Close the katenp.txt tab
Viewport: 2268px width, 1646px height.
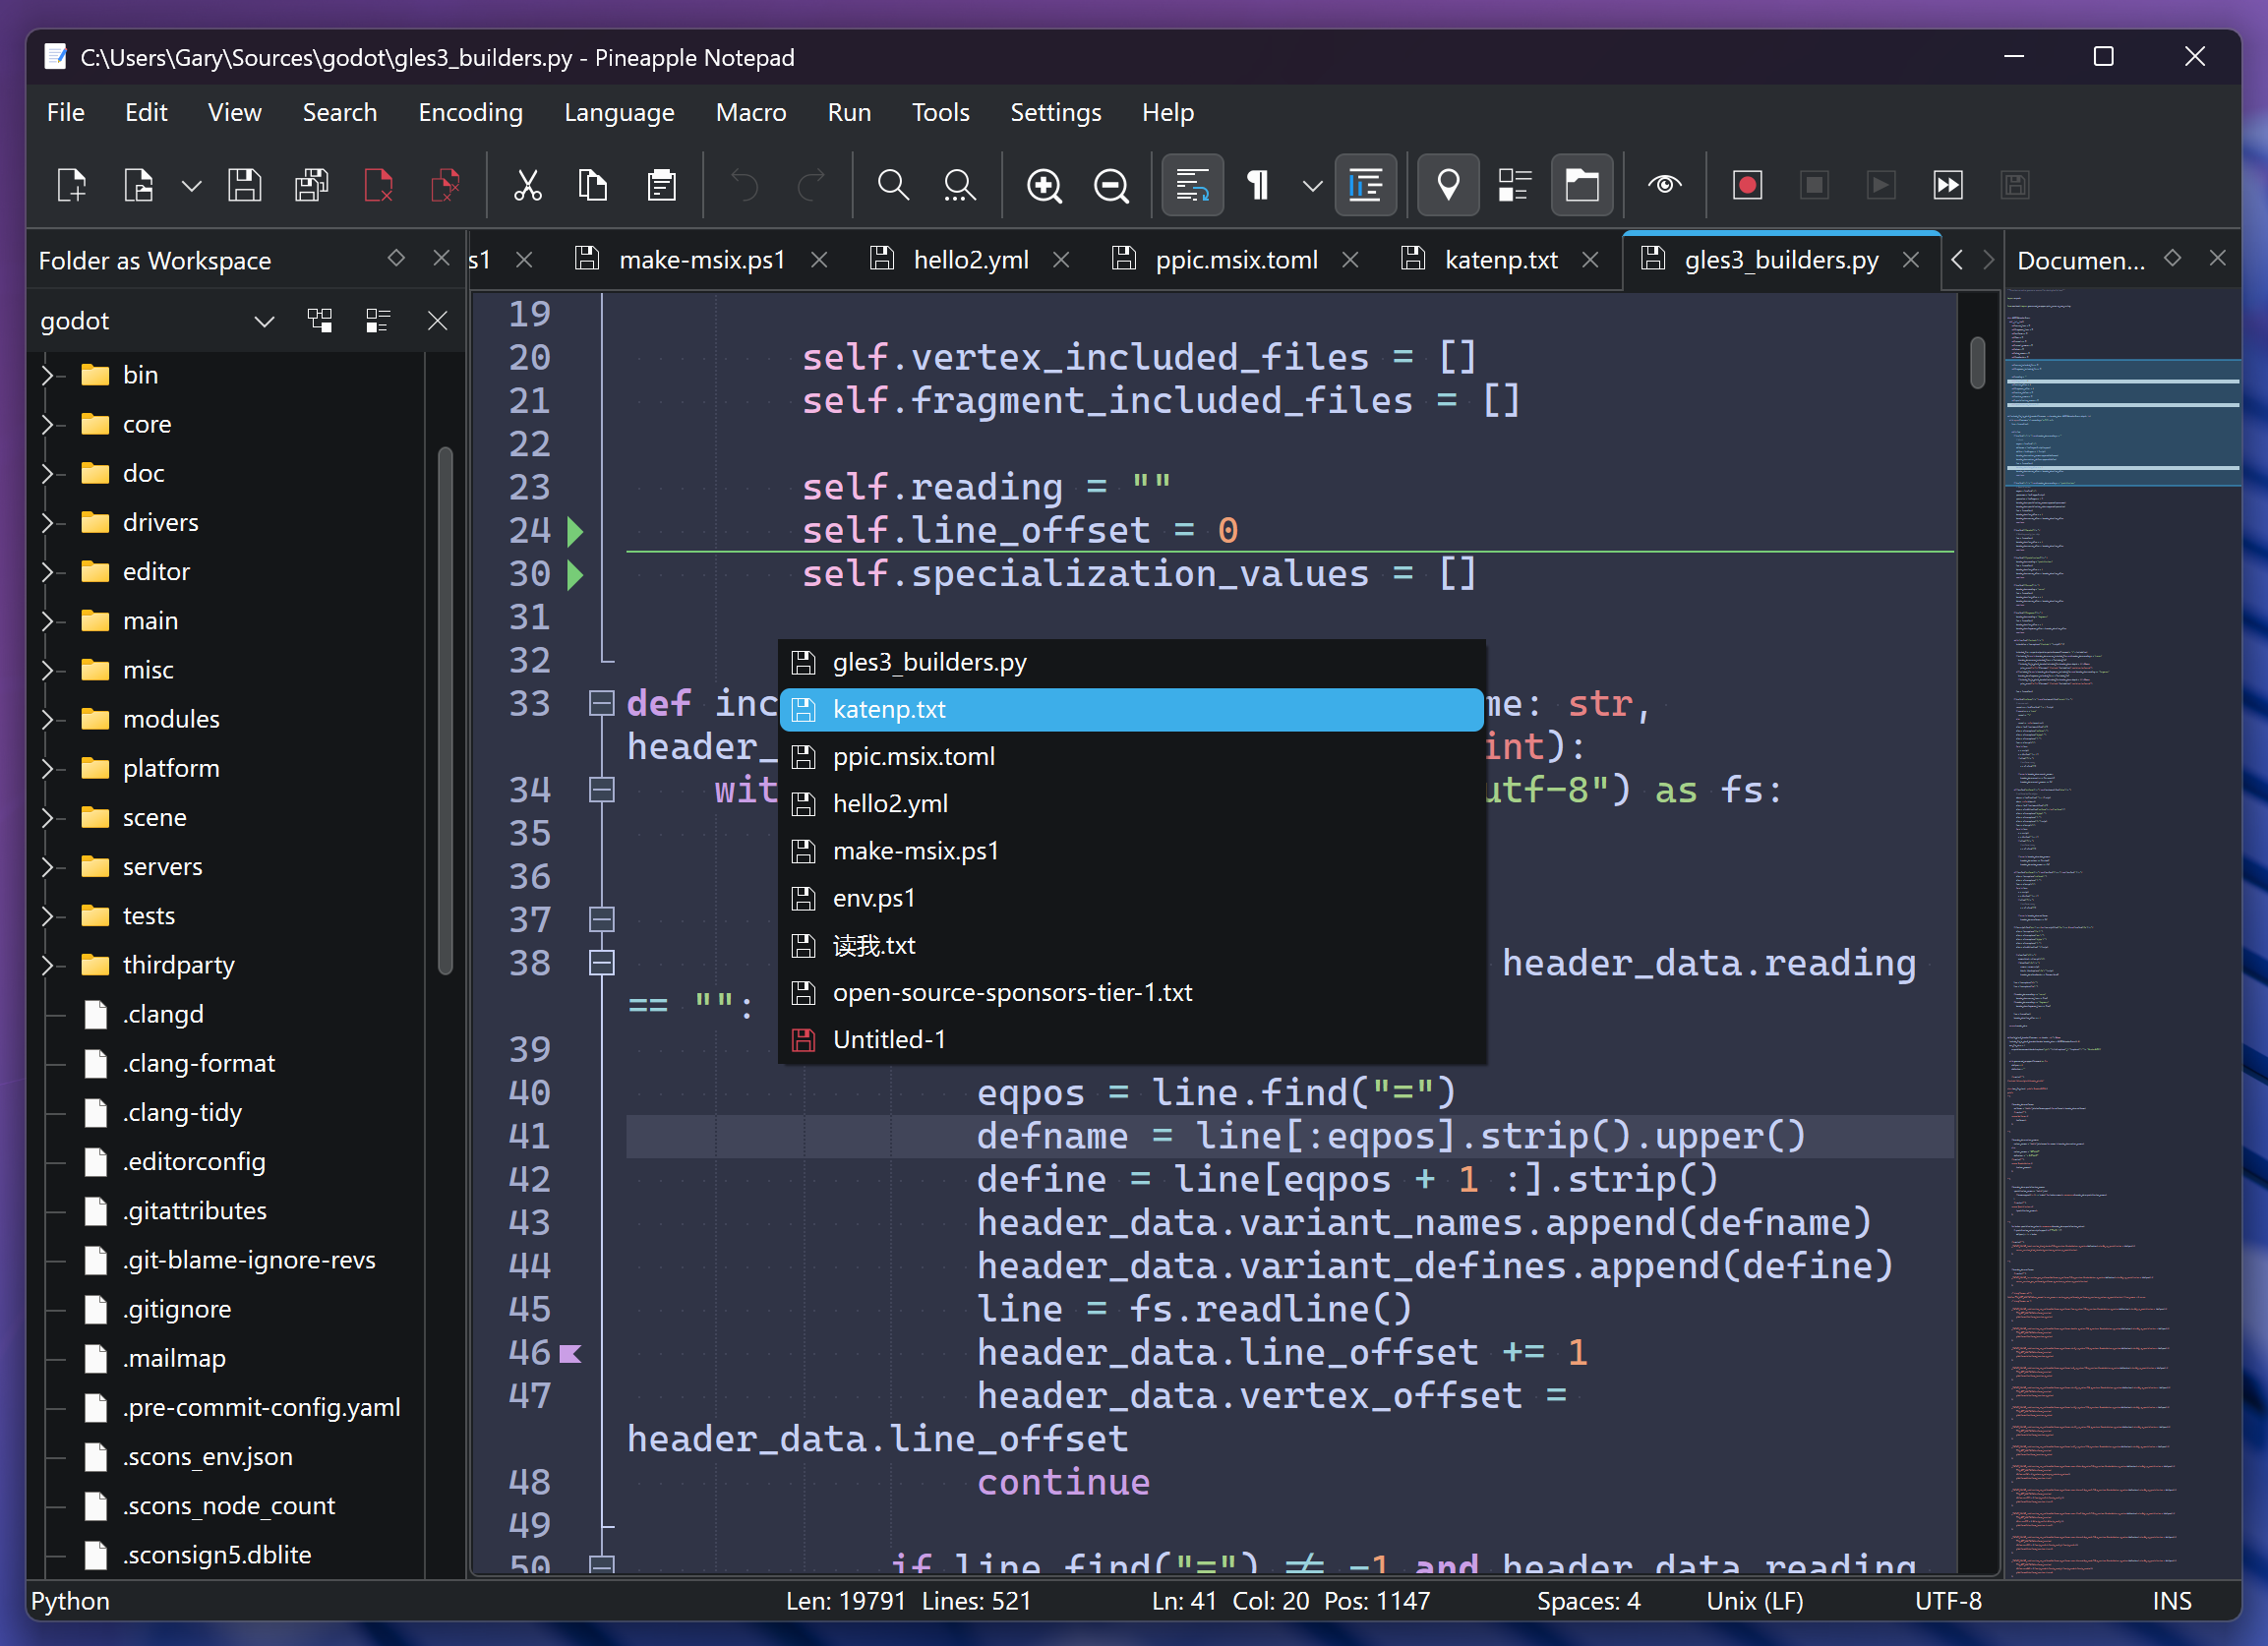click(1590, 260)
